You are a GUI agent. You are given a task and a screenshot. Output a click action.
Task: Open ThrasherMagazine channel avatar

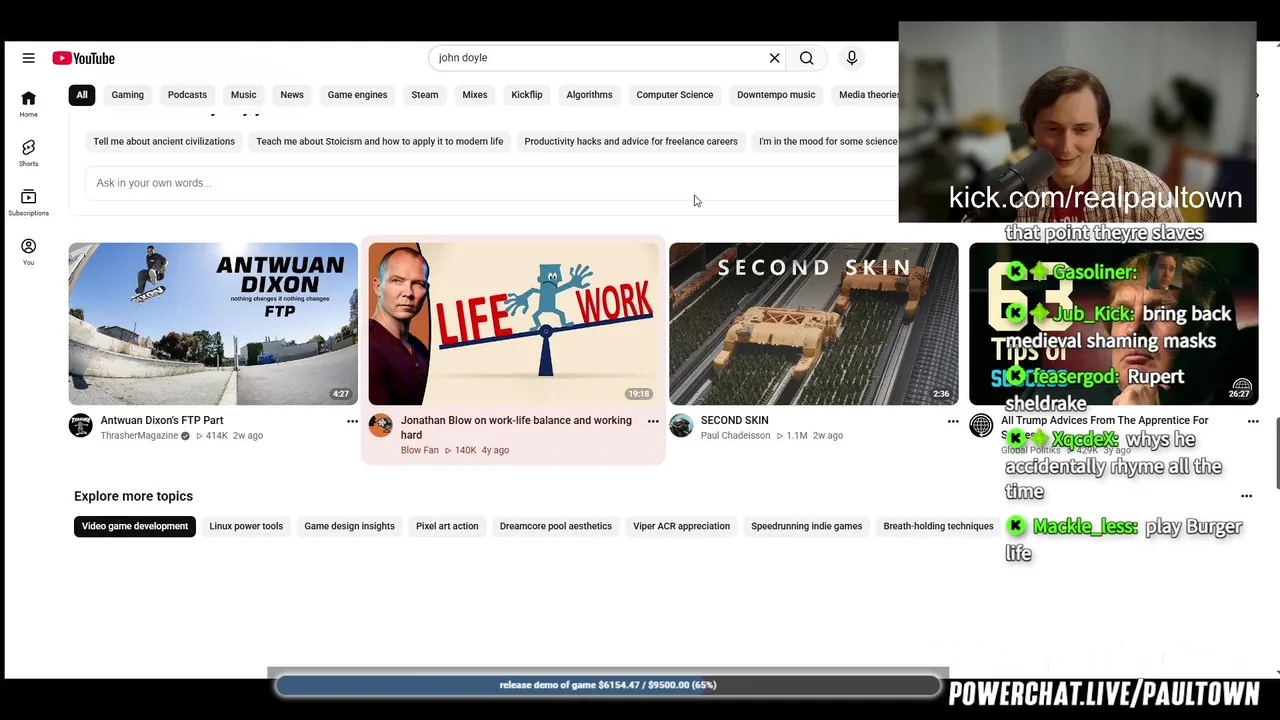pos(80,426)
